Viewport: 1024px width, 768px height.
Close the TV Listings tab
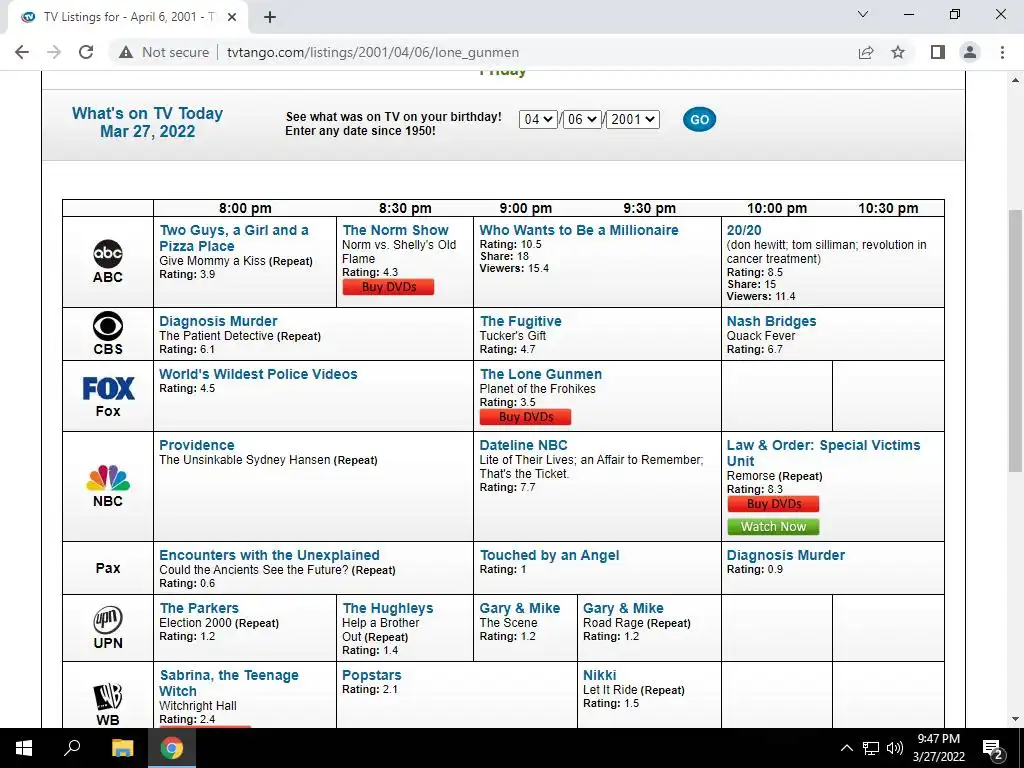click(232, 18)
